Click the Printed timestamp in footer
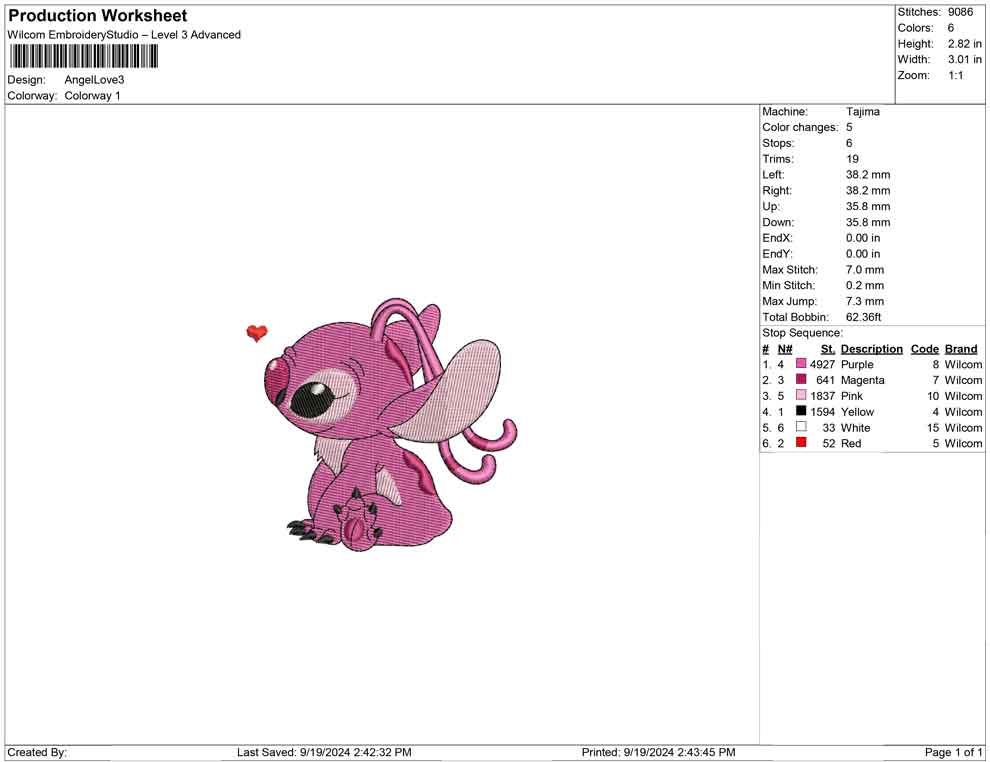Screen dimensions: 990x762 pos(658,751)
